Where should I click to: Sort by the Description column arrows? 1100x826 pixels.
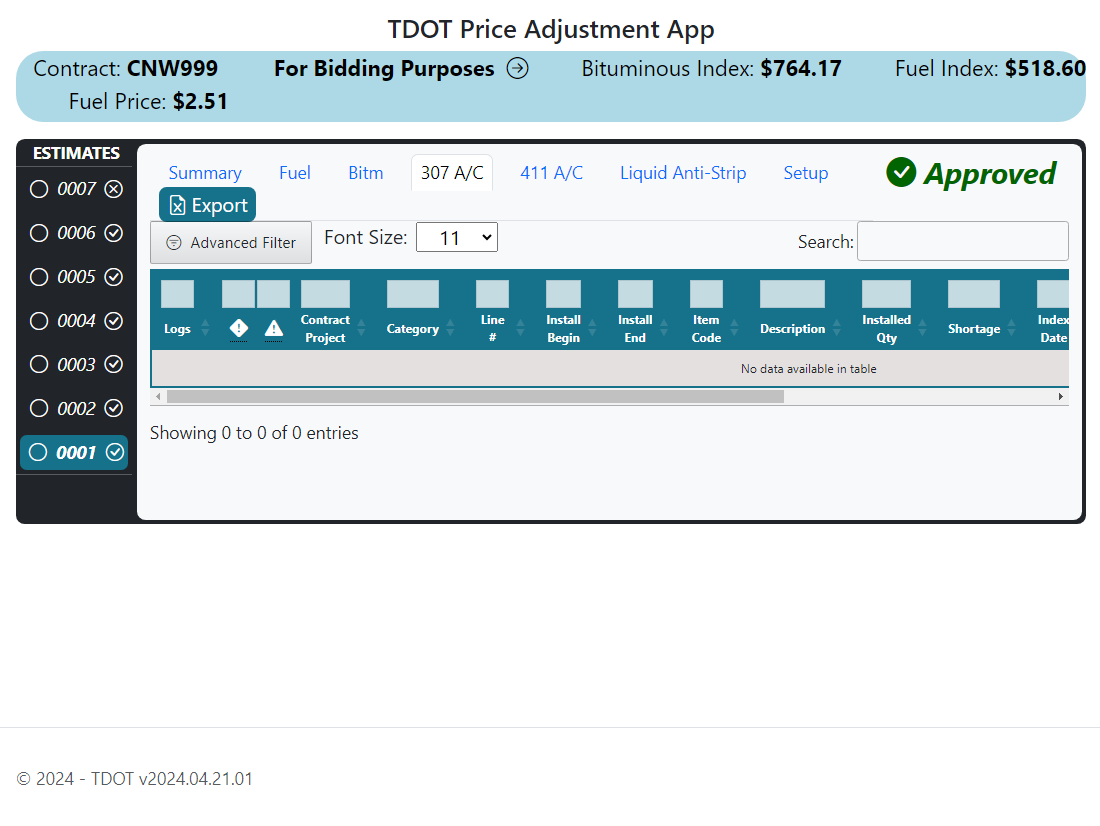tap(837, 328)
